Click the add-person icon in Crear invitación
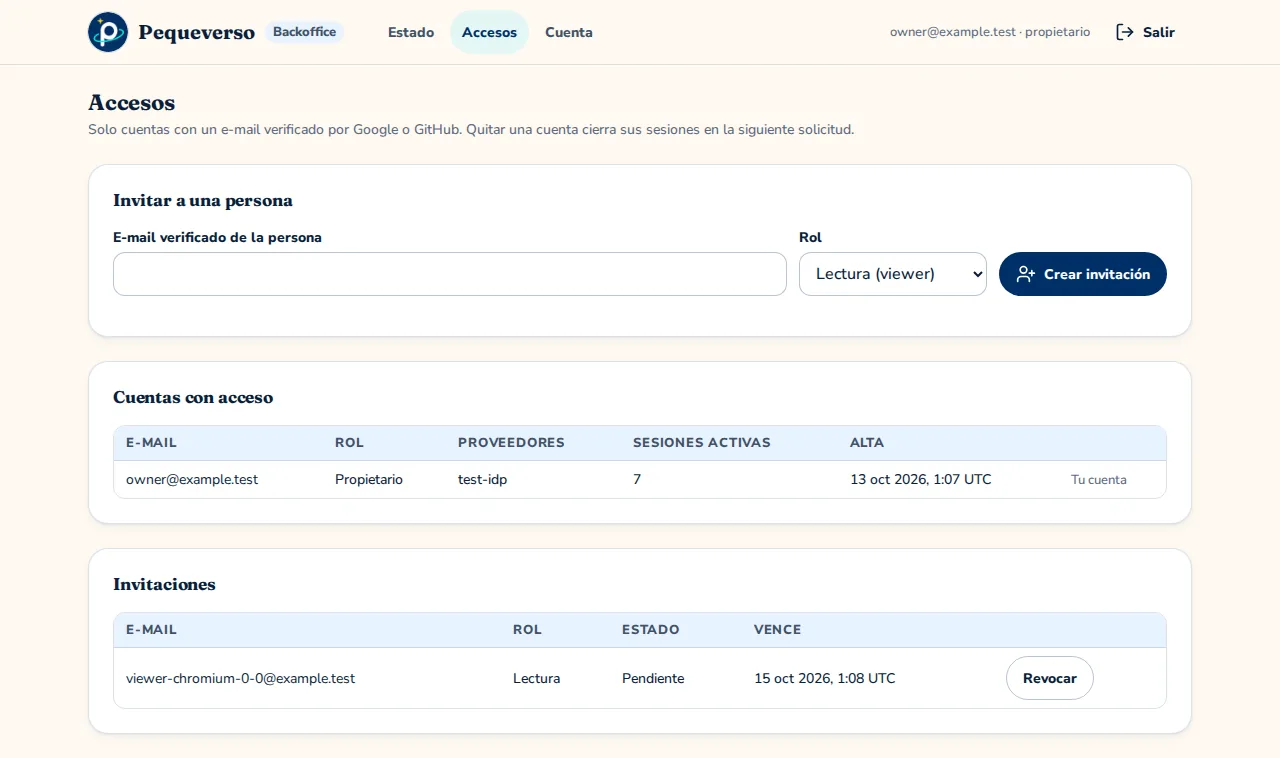This screenshot has height=758, width=1280. click(x=1026, y=274)
